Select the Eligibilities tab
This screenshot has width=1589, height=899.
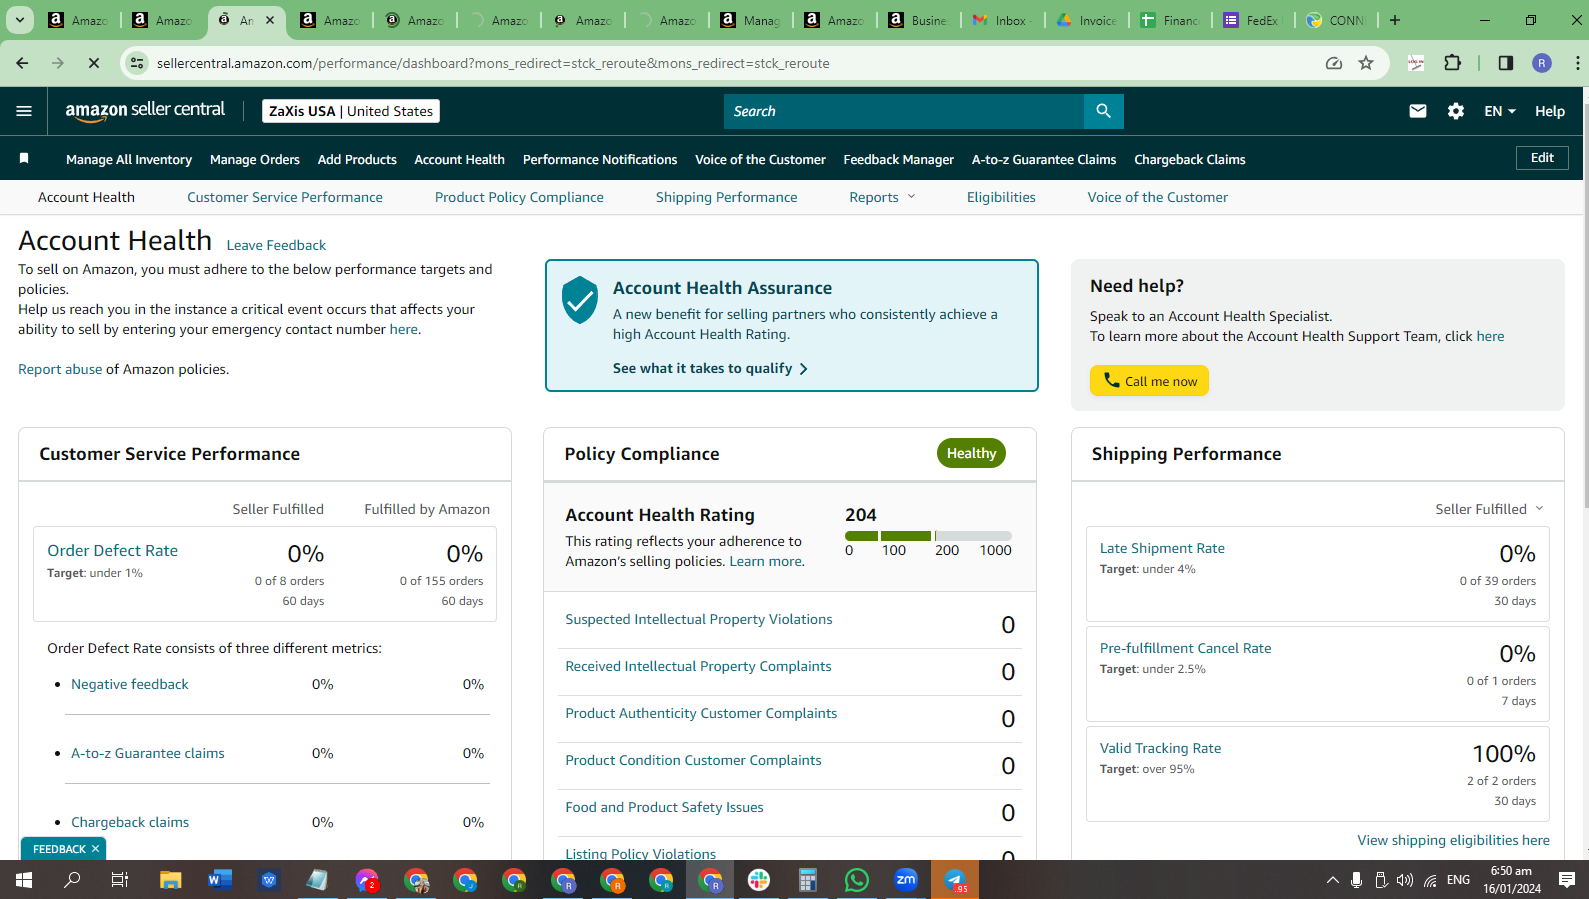coord(1001,197)
